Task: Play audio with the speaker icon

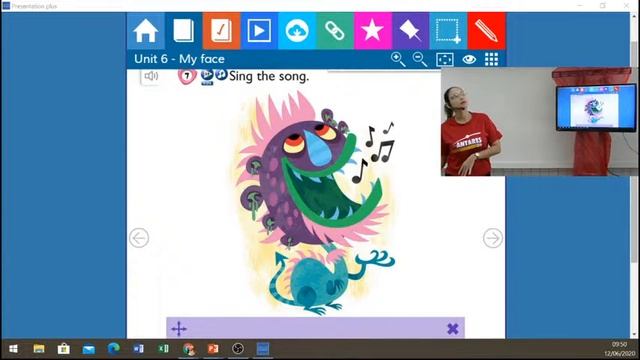Action: [151, 76]
